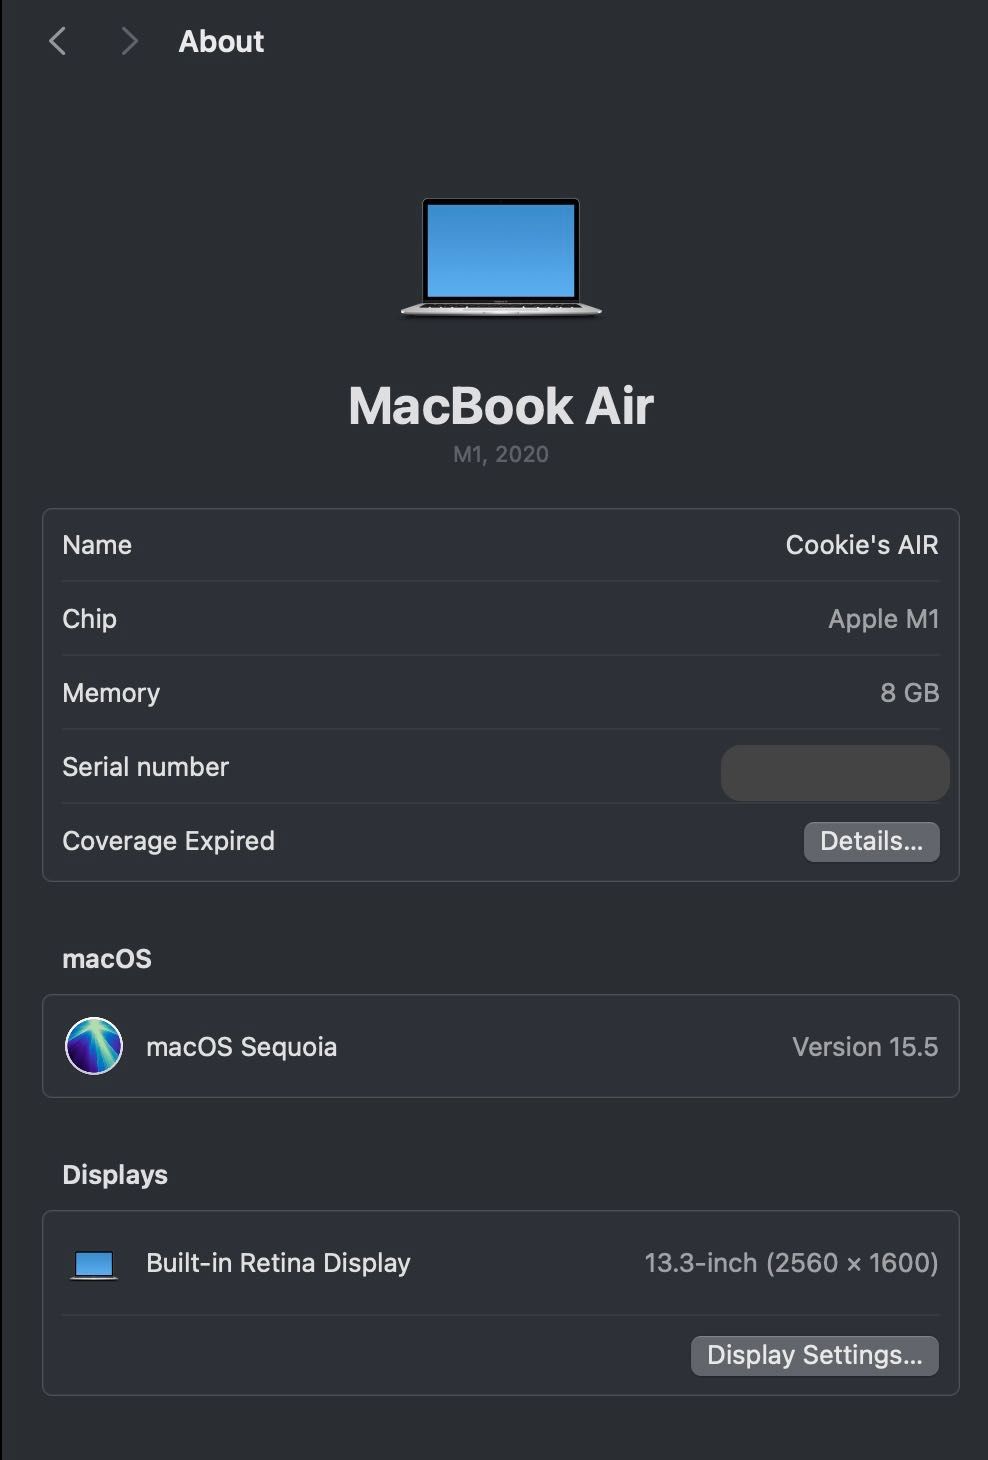Click the About page title
This screenshot has width=988, height=1460.
pos(221,41)
